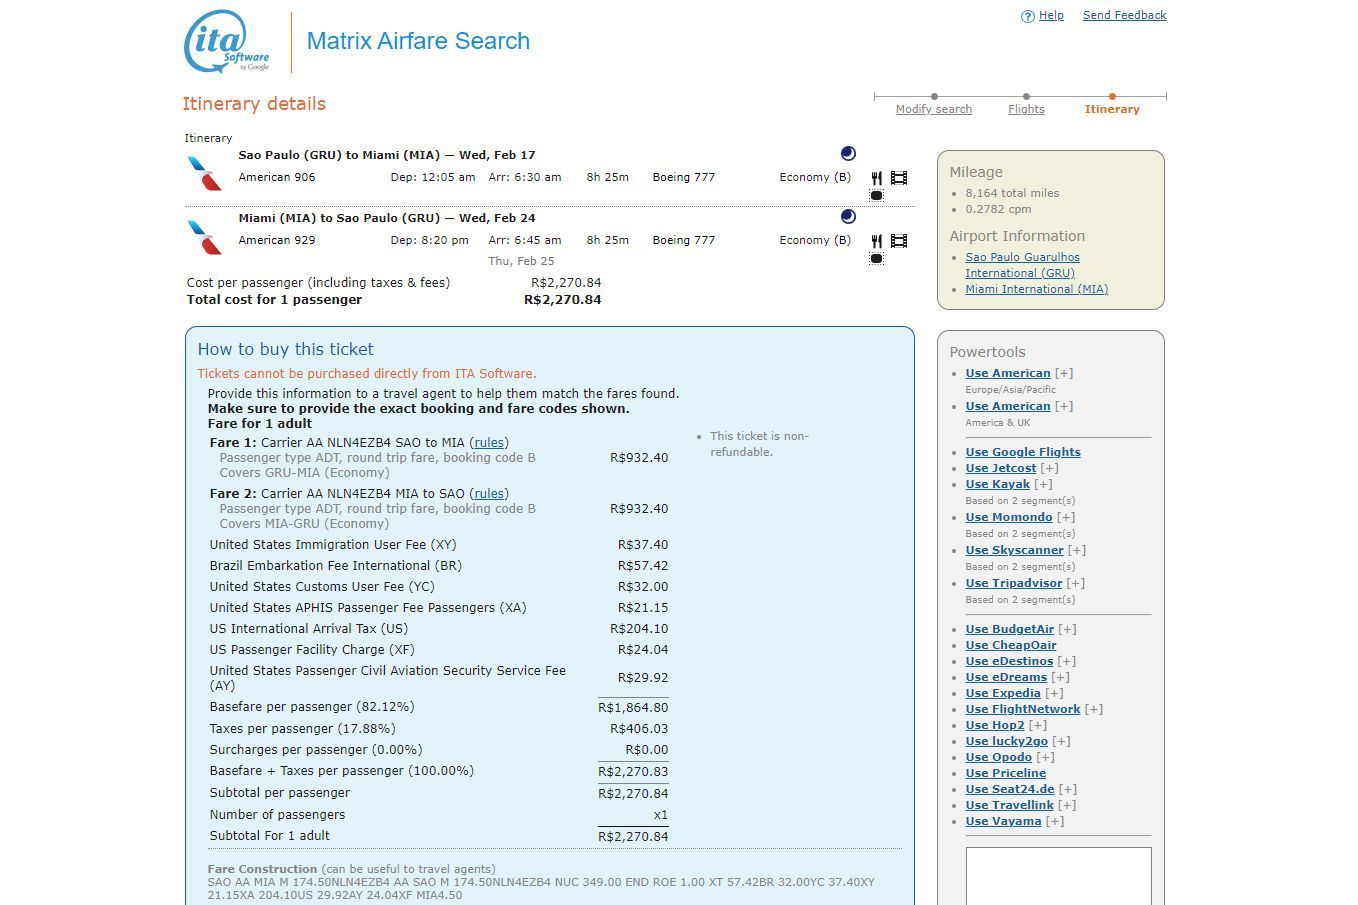The height and width of the screenshot is (905, 1358).
Task: Open Use Skyscanner link
Action: (1014, 550)
